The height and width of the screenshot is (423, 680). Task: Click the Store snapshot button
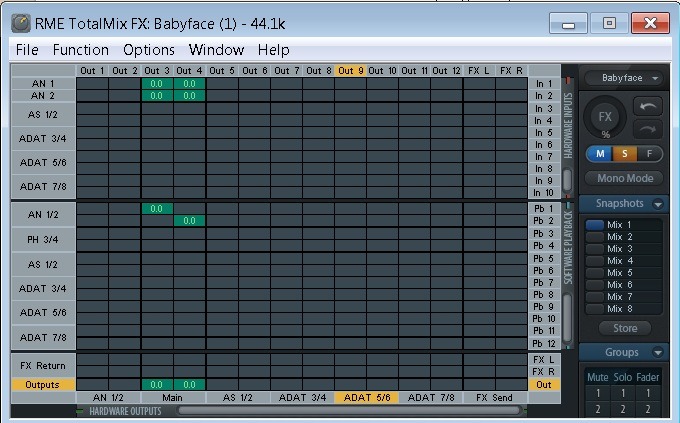[x=624, y=328]
